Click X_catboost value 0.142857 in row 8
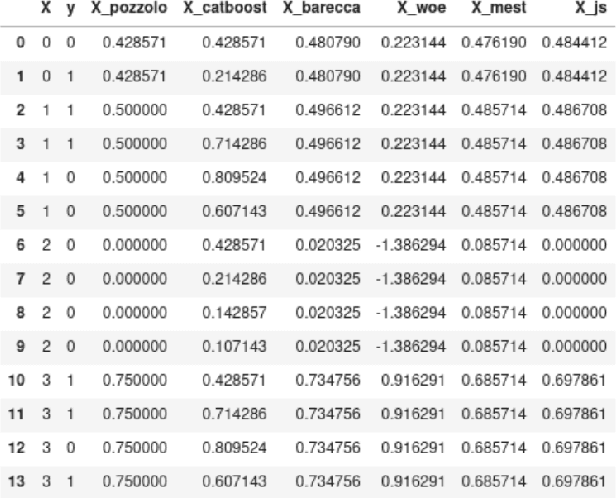Viewport: 616px width, 498px height. 235,312
